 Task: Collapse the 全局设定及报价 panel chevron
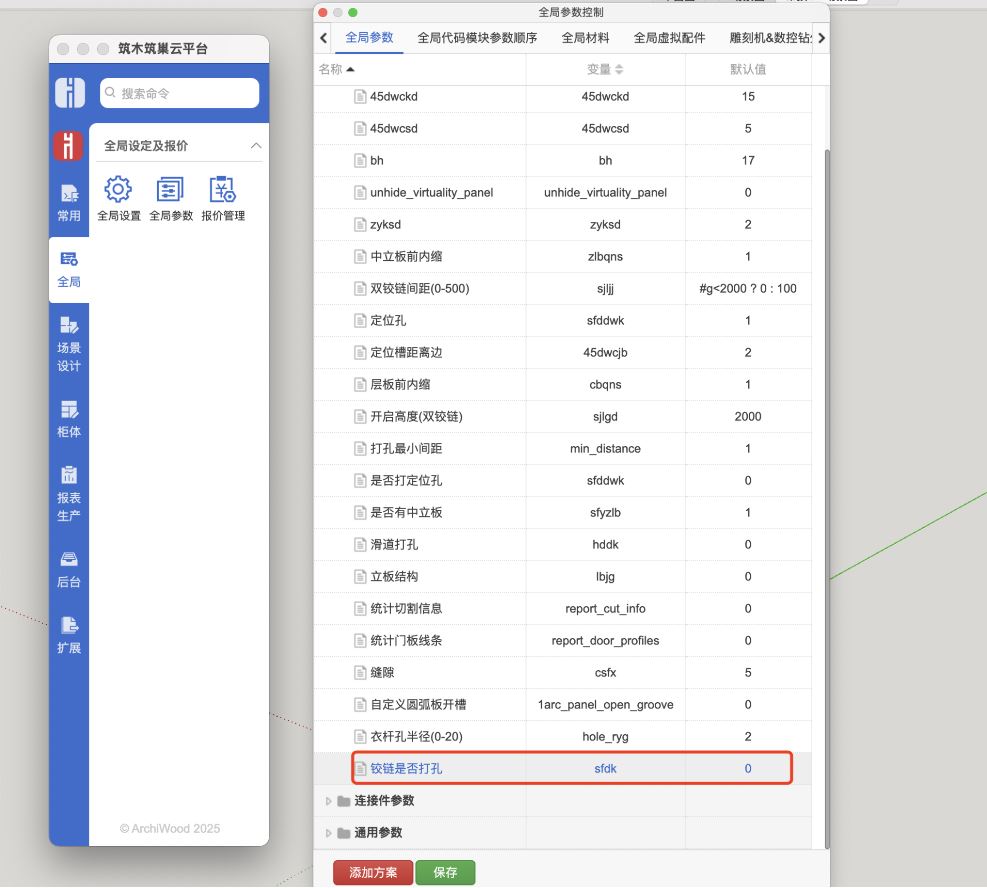(258, 143)
